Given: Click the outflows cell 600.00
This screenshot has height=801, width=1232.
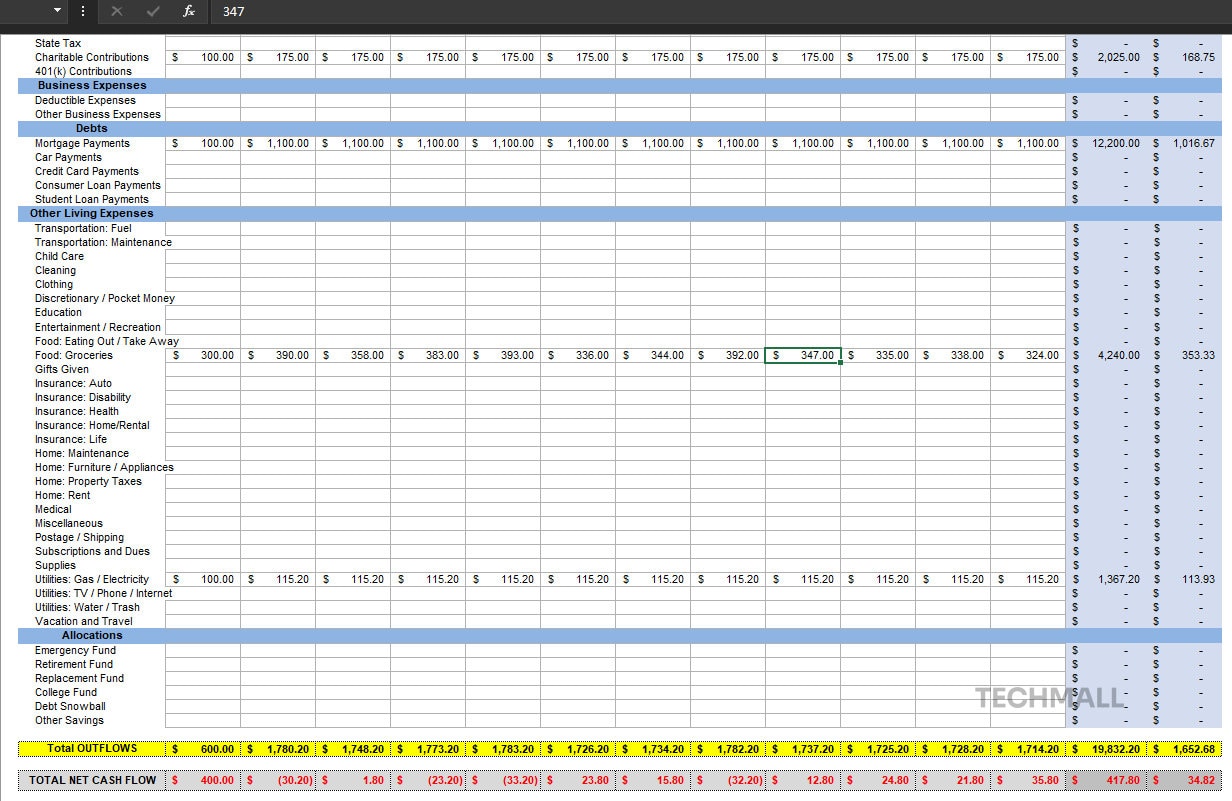Looking at the screenshot, I should pyautogui.click(x=203, y=749).
